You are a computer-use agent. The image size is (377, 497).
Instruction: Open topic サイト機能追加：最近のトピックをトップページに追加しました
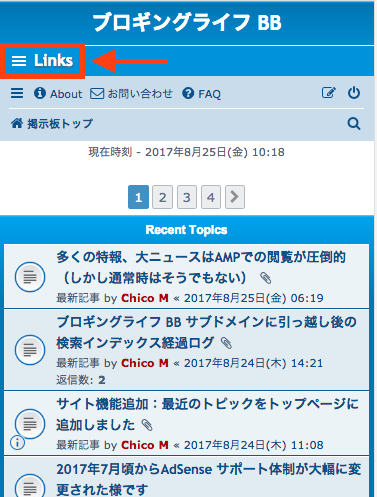point(207,414)
